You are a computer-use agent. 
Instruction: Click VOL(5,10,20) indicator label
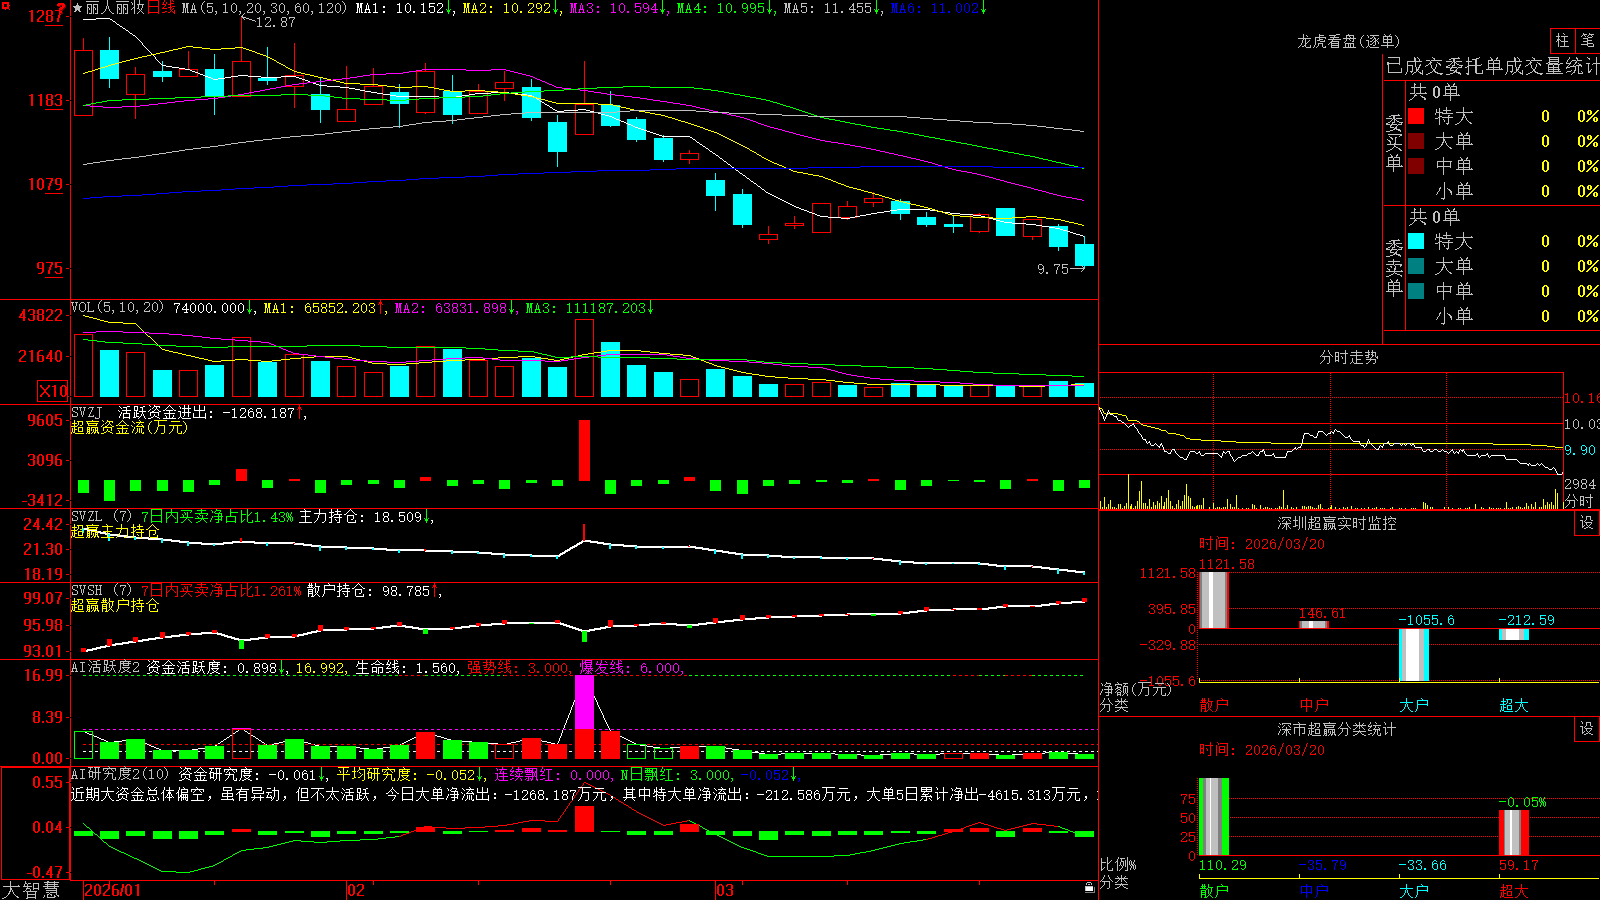point(117,308)
